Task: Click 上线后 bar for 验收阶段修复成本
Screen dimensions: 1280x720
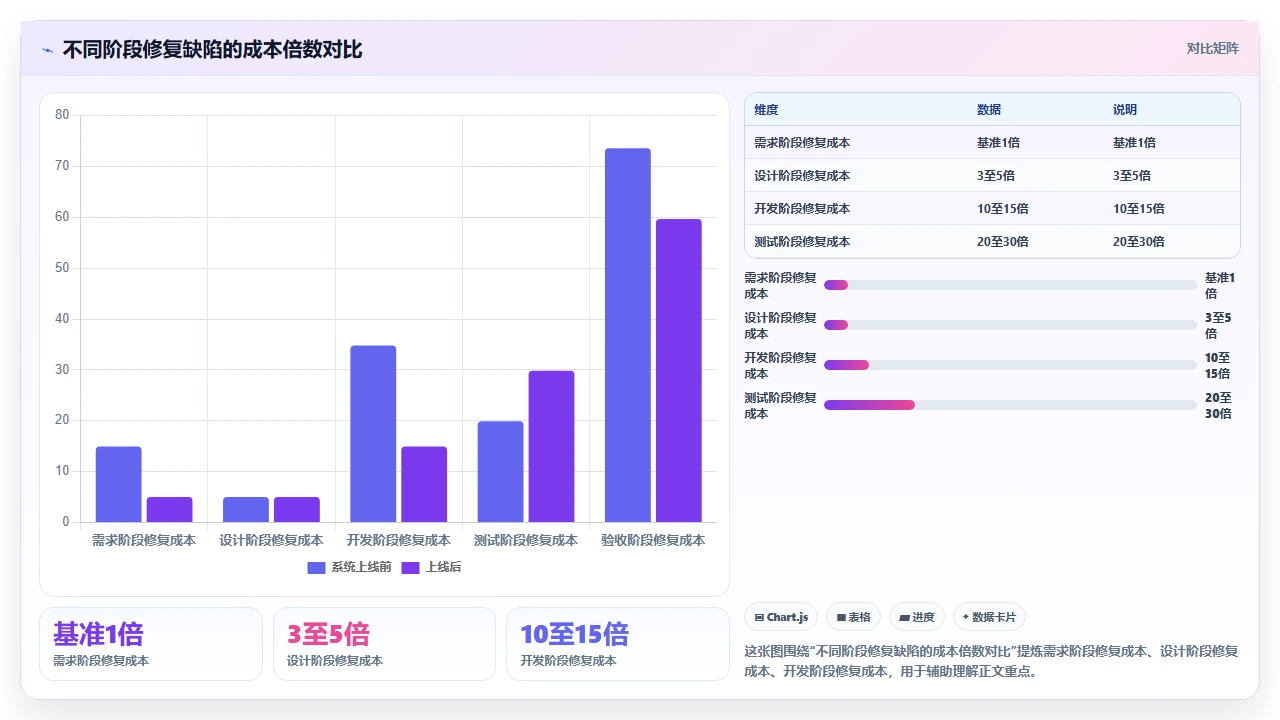Action: pos(679,370)
